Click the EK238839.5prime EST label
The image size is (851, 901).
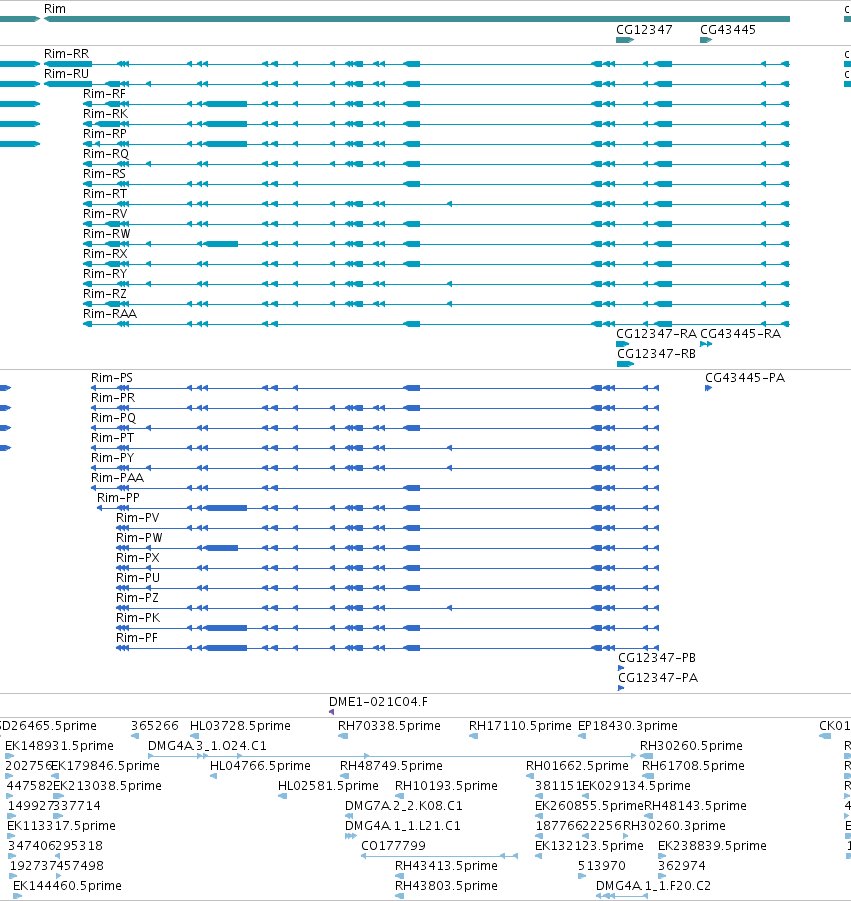tap(712, 846)
